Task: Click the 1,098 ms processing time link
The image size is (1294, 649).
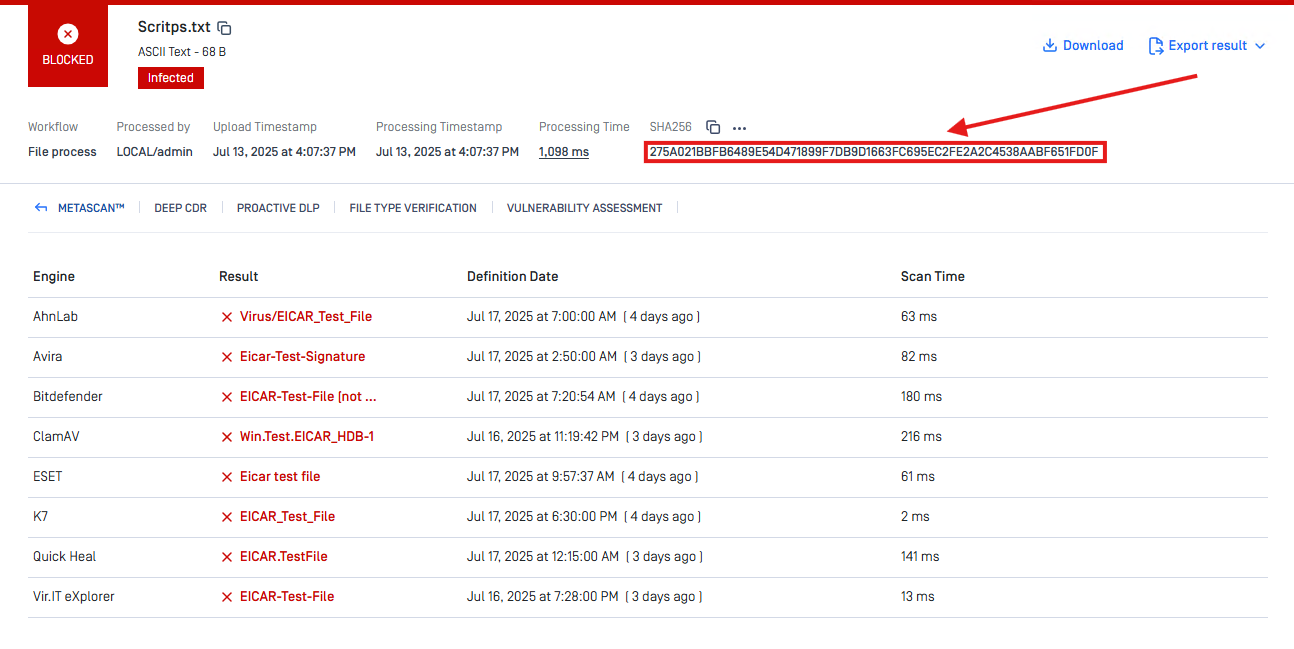Action: 564,152
